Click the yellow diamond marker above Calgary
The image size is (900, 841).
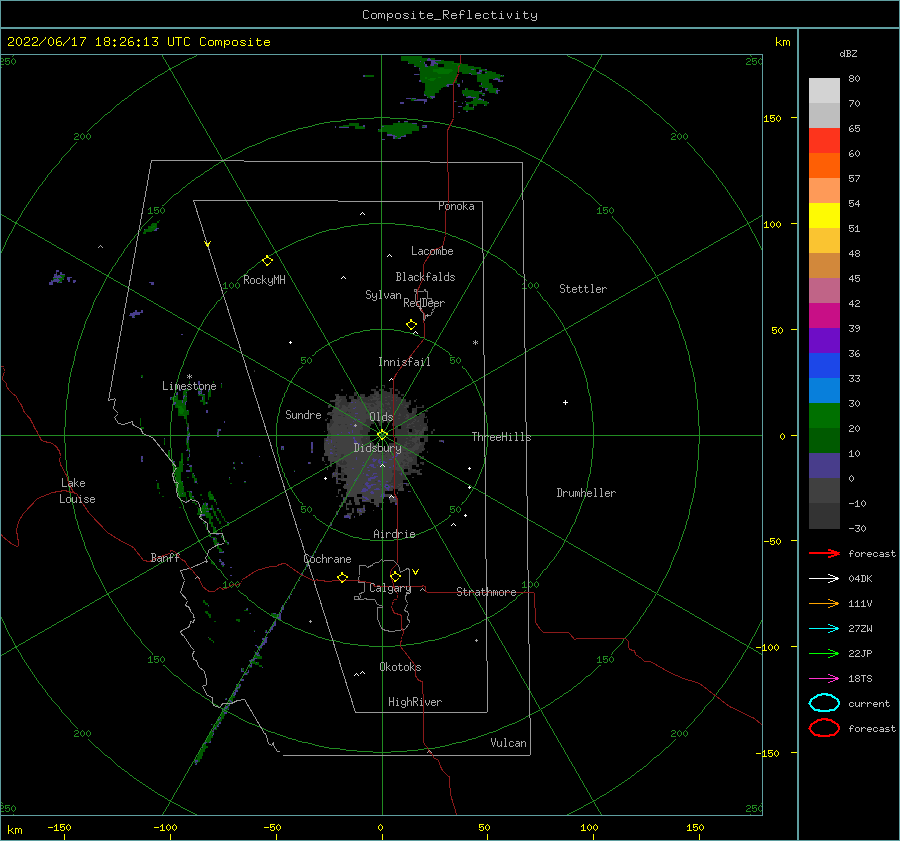point(395,576)
